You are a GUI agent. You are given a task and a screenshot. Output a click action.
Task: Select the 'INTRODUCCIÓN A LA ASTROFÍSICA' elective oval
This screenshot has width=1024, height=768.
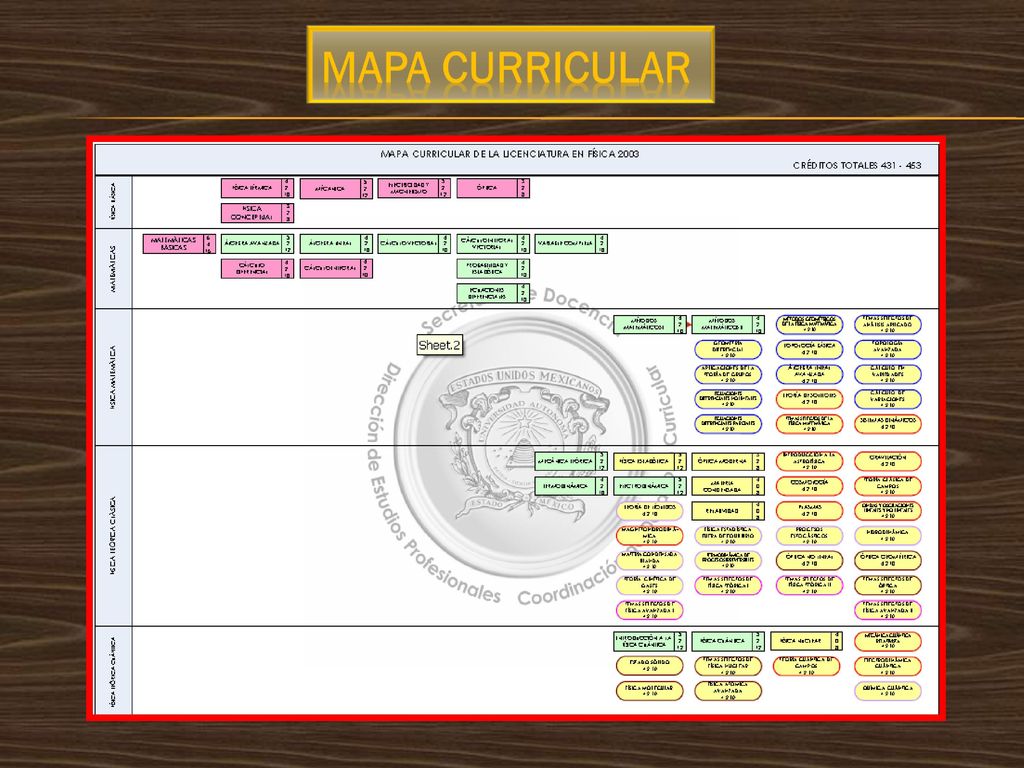(x=810, y=461)
